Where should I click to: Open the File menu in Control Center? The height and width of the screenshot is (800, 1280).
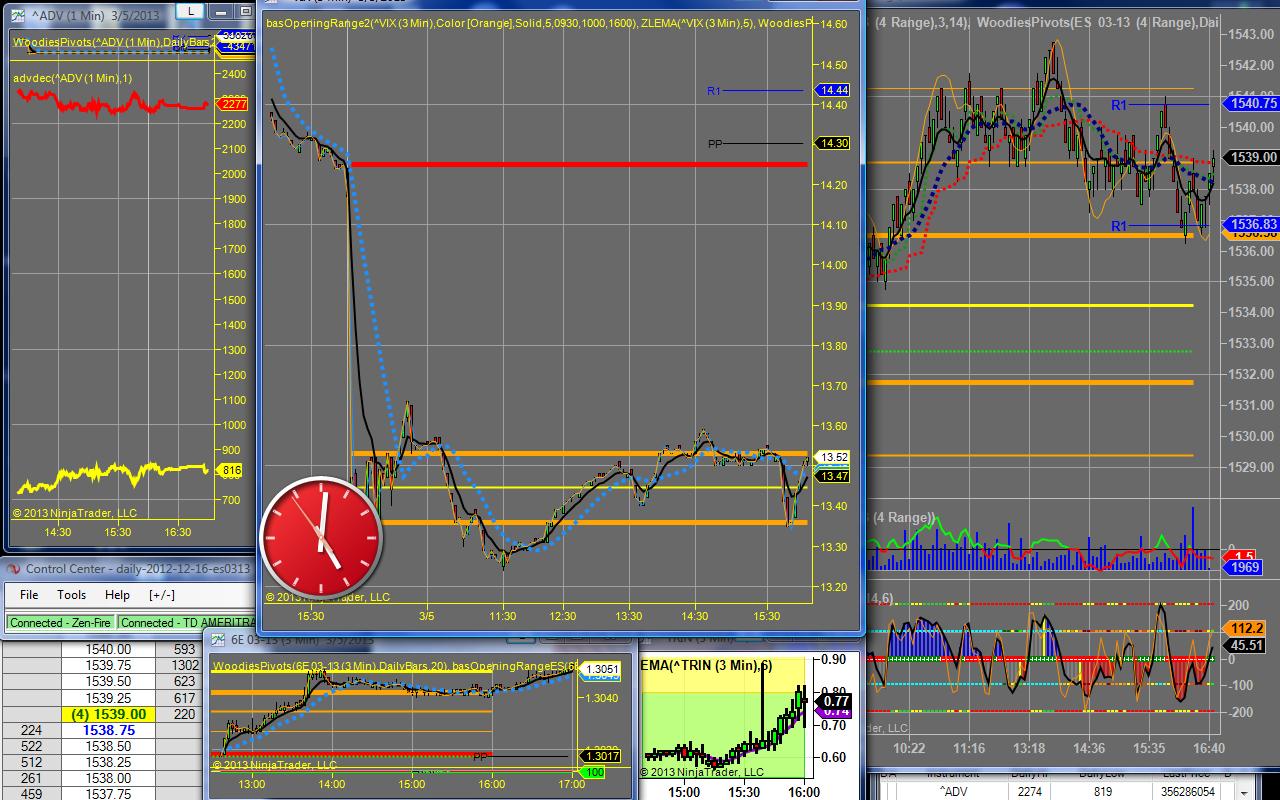pyautogui.click(x=29, y=594)
